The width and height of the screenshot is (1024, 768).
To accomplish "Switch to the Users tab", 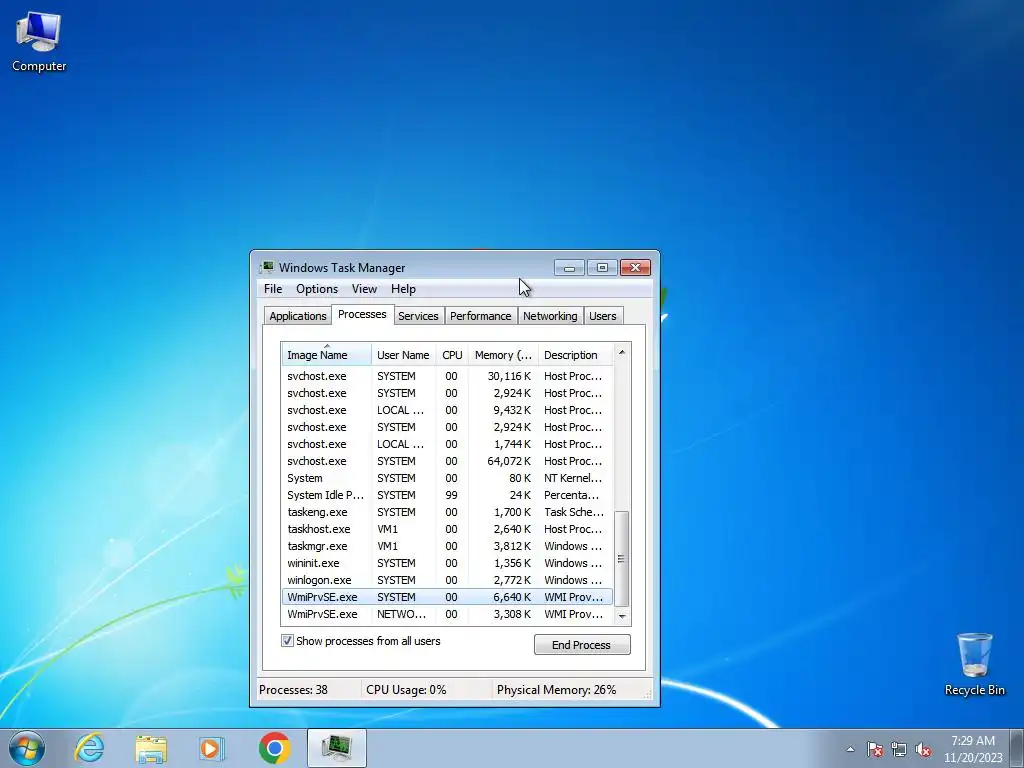I will [602, 316].
